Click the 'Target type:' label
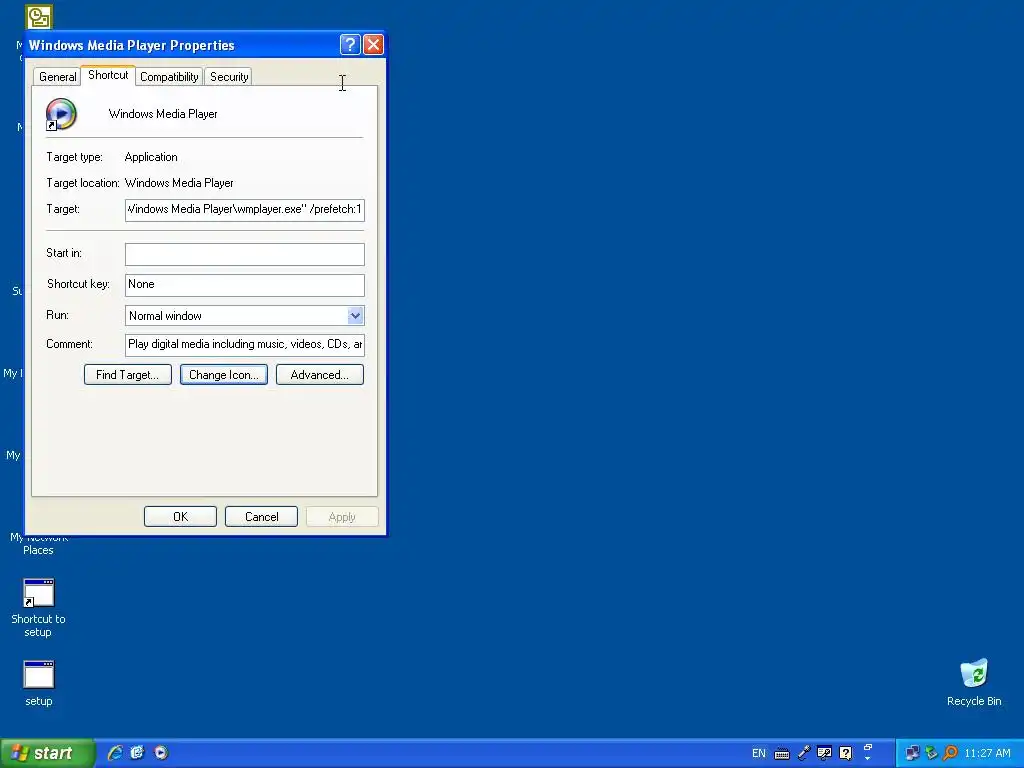The image size is (1024, 768). click(x=74, y=157)
